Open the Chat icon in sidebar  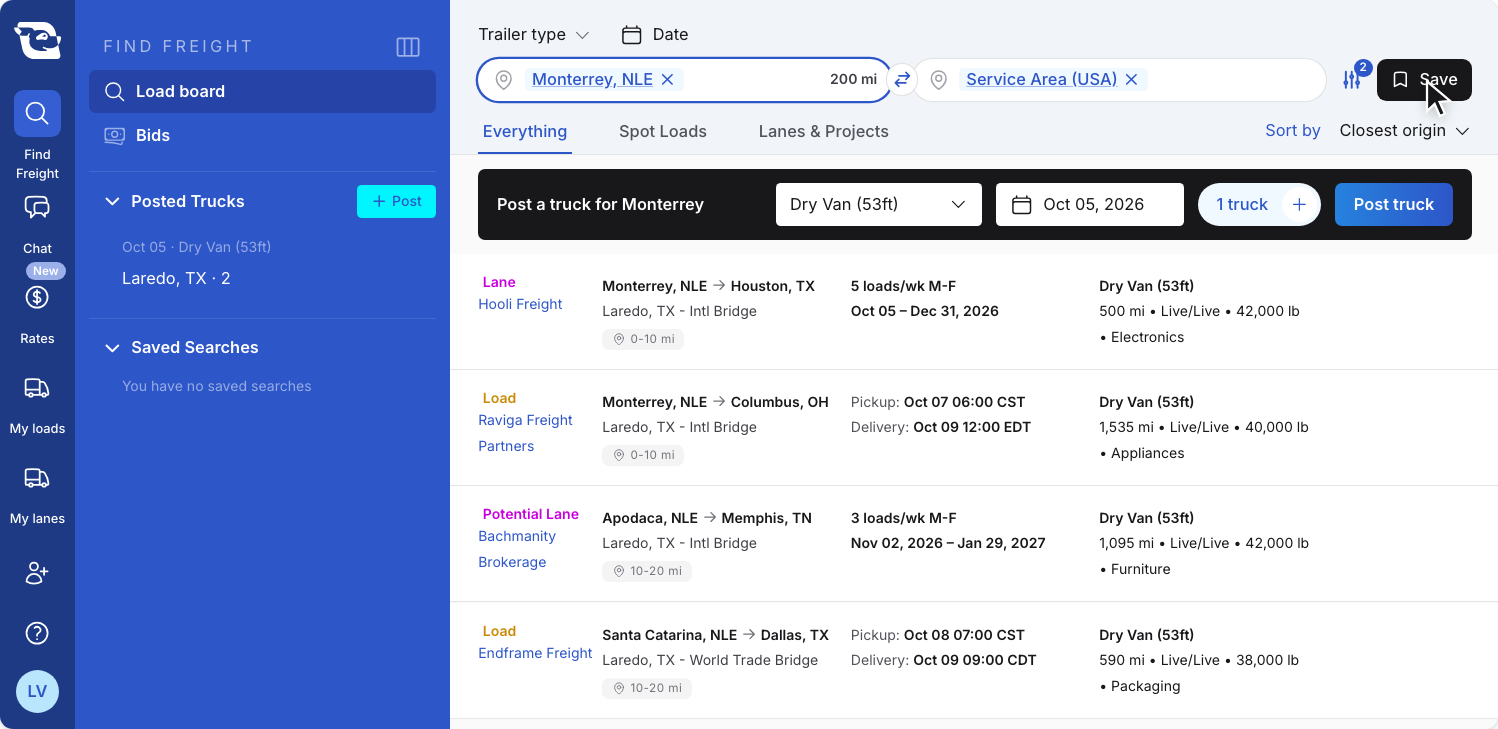pos(37,207)
